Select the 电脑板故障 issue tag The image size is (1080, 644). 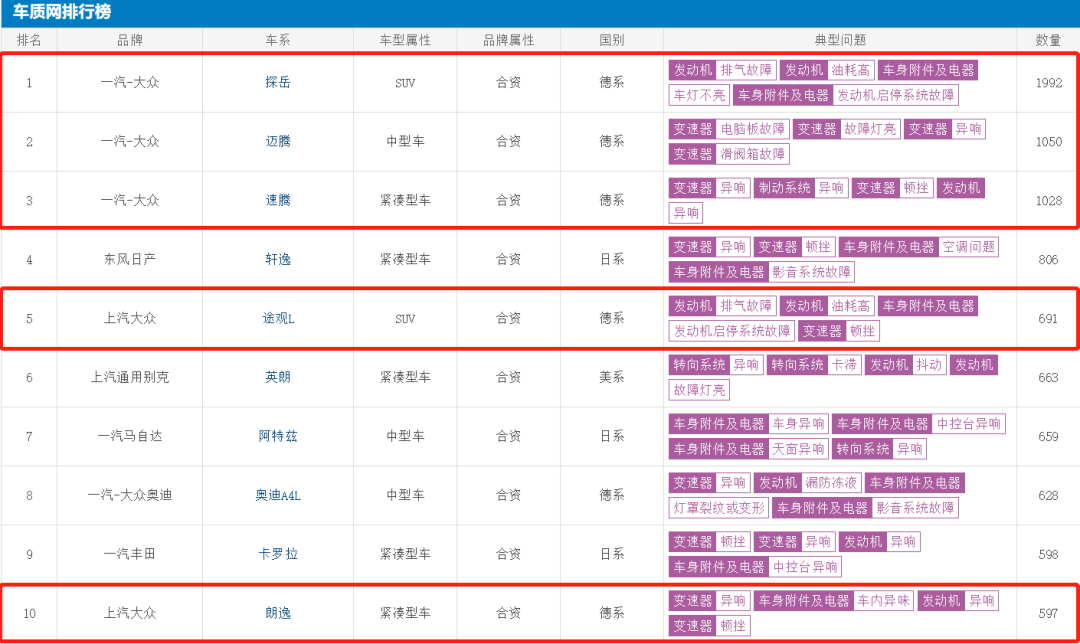tap(753, 129)
